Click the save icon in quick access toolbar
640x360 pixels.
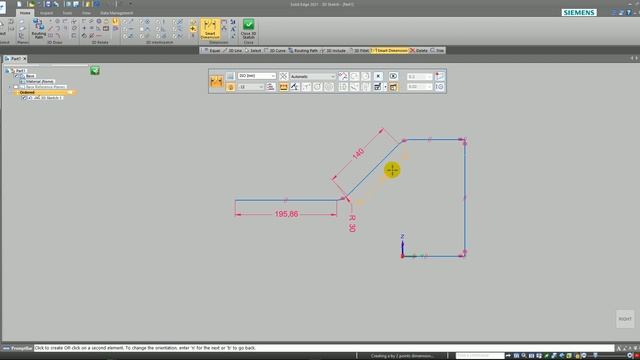48,4
